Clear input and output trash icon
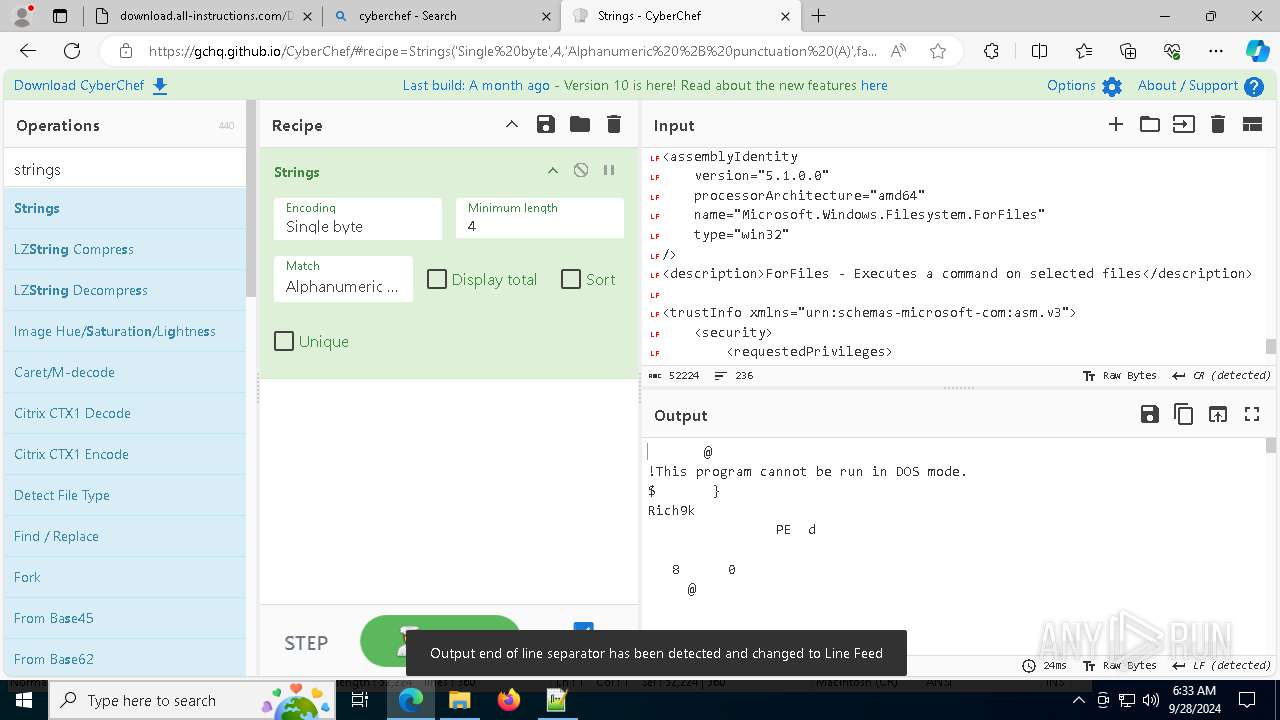This screenshot has width=1280, height=720. pyautogui.click(x=1218, y=124)
